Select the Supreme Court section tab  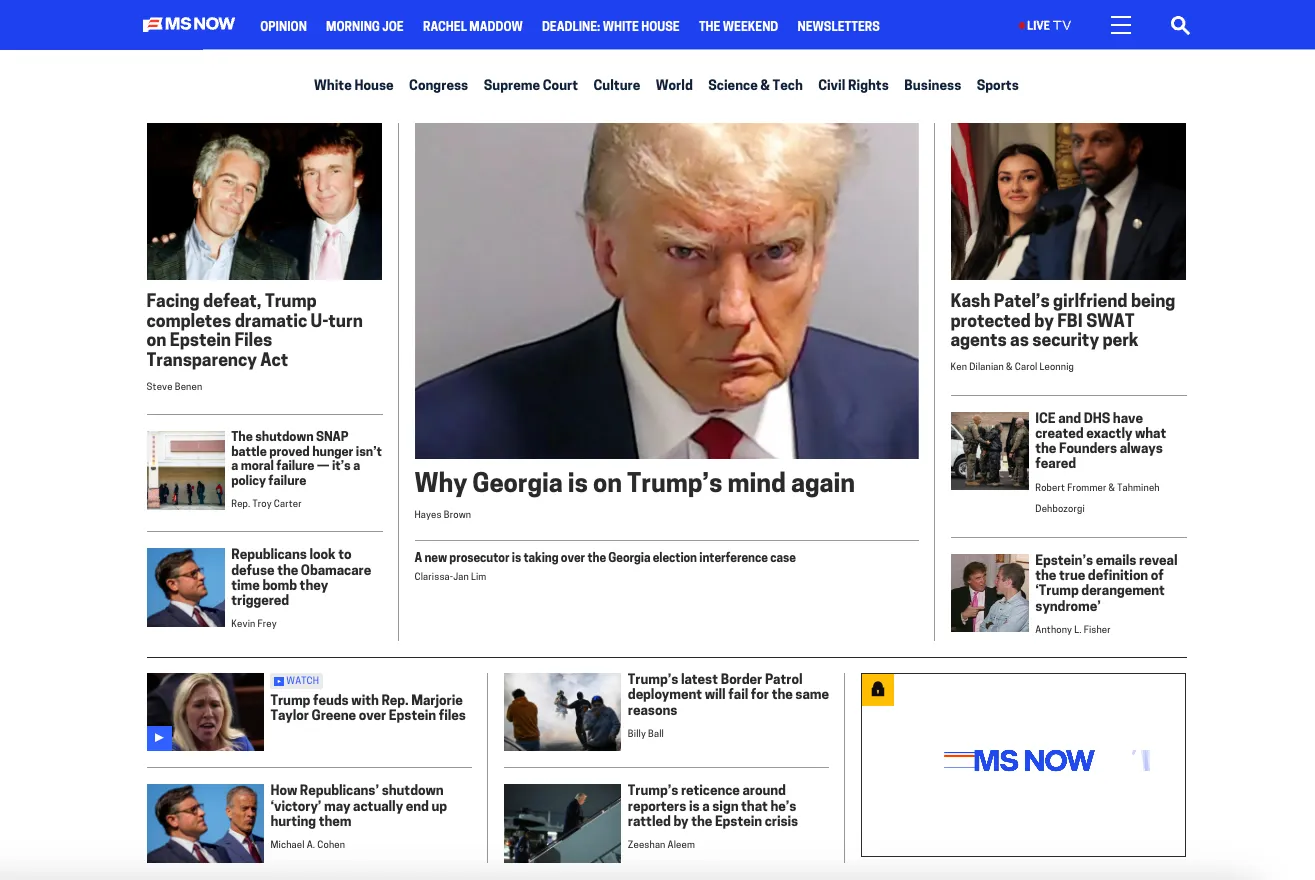(530, 85)
